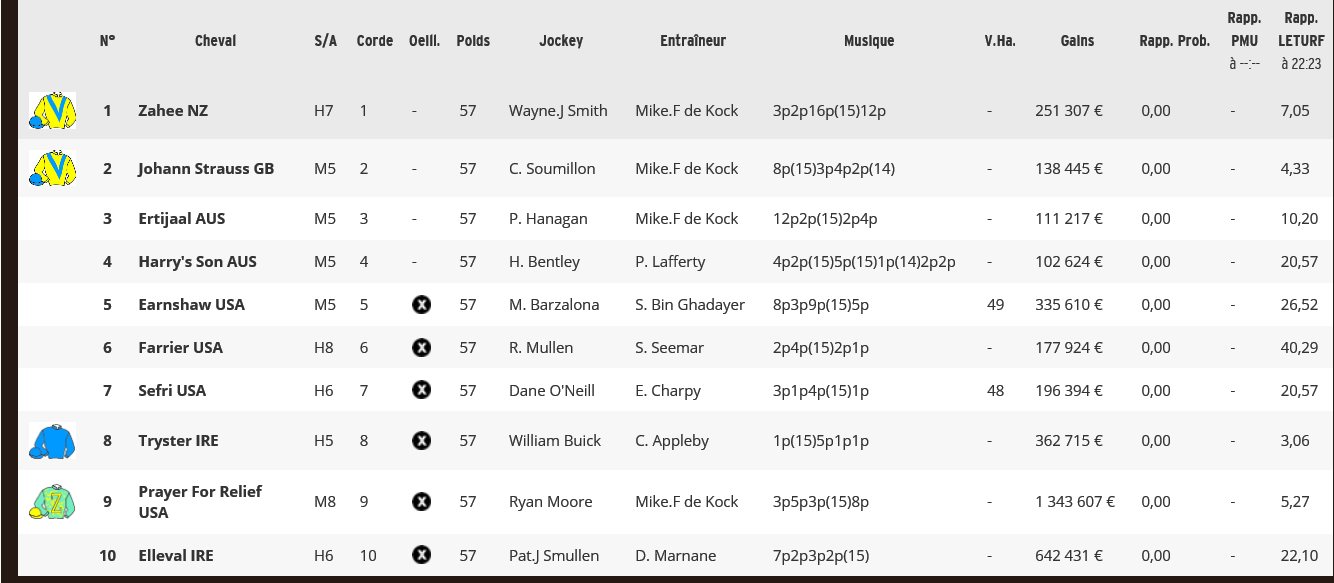Sort table by Gains column header
This screenshot has height=583, width=1334.
[x=1077, y=41]
